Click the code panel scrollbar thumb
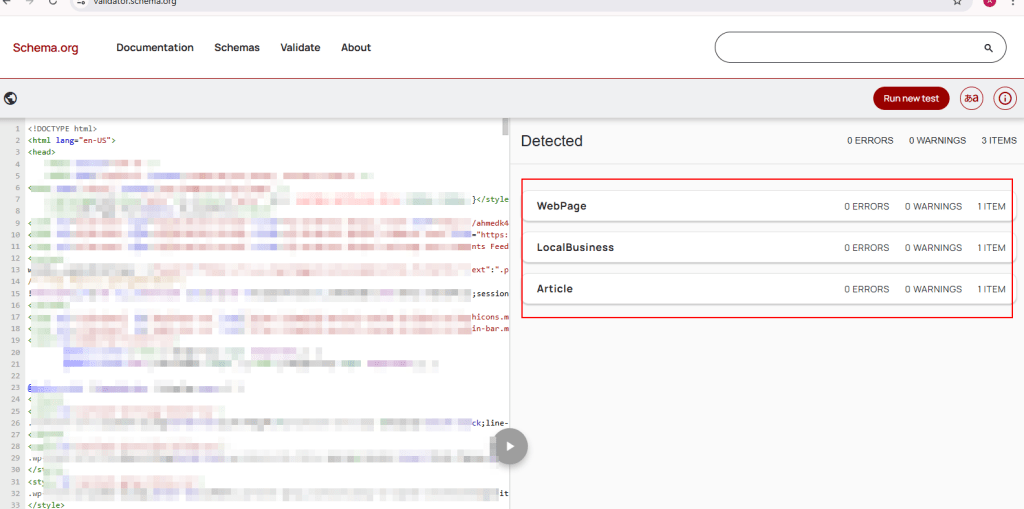 505,126
